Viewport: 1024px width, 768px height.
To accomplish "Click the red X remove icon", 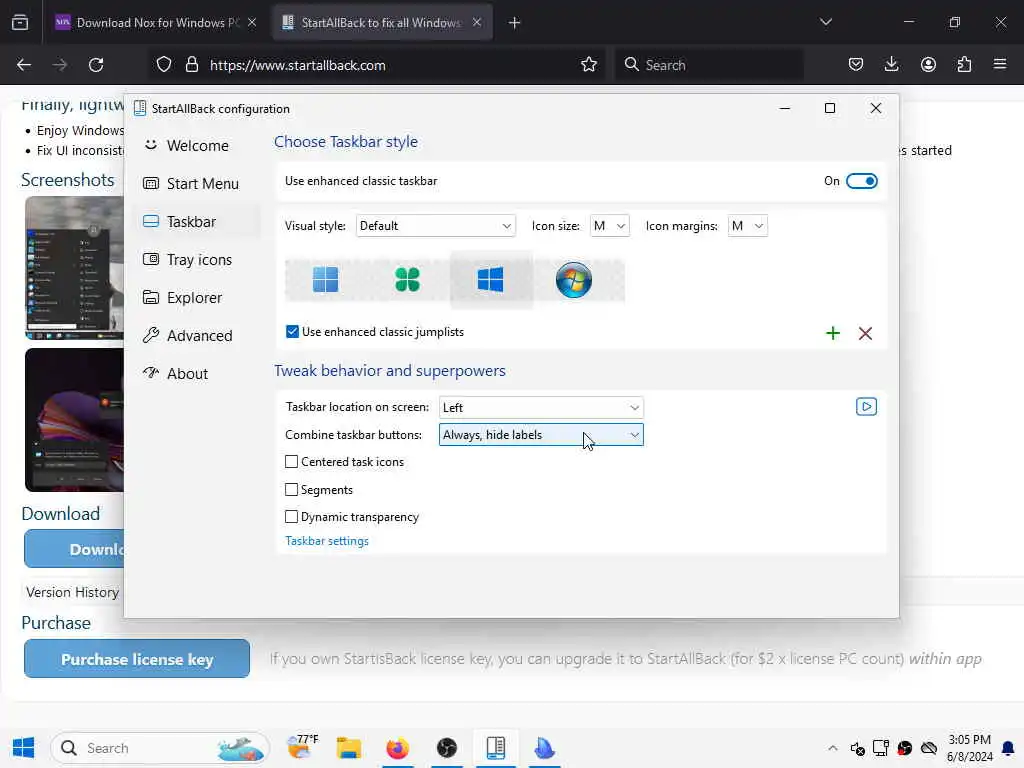I will [865, 333].
